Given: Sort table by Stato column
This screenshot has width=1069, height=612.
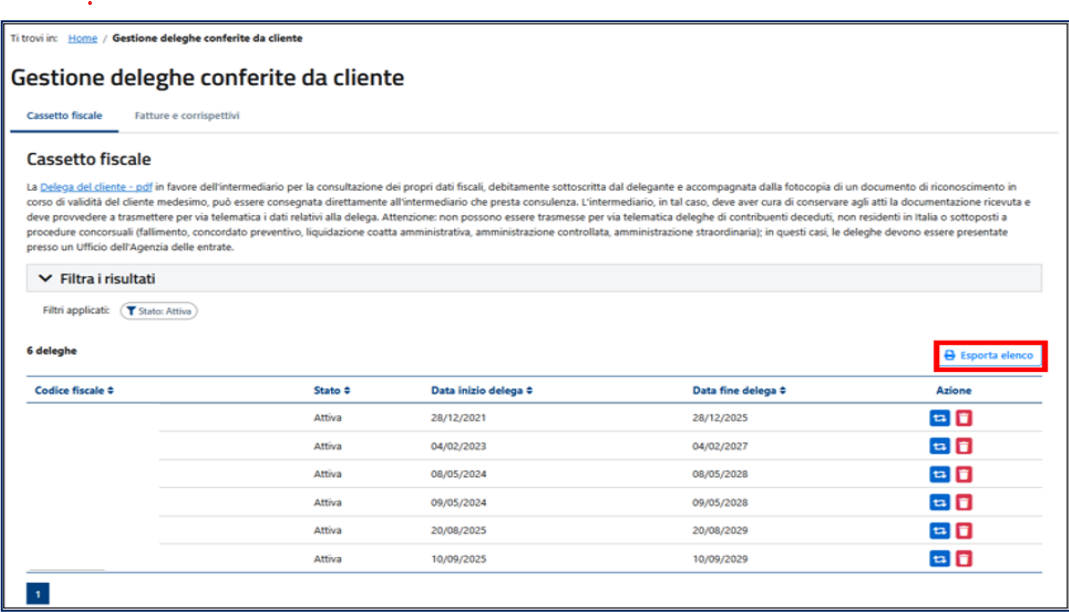Looking at the screenshot, I should coord(332,390).
